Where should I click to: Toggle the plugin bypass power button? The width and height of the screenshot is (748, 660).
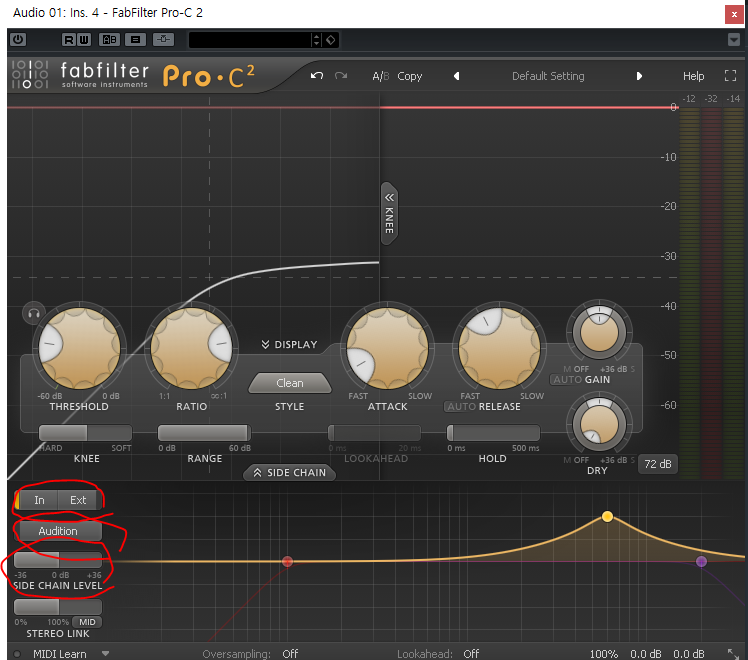click(x=18, y=40)
